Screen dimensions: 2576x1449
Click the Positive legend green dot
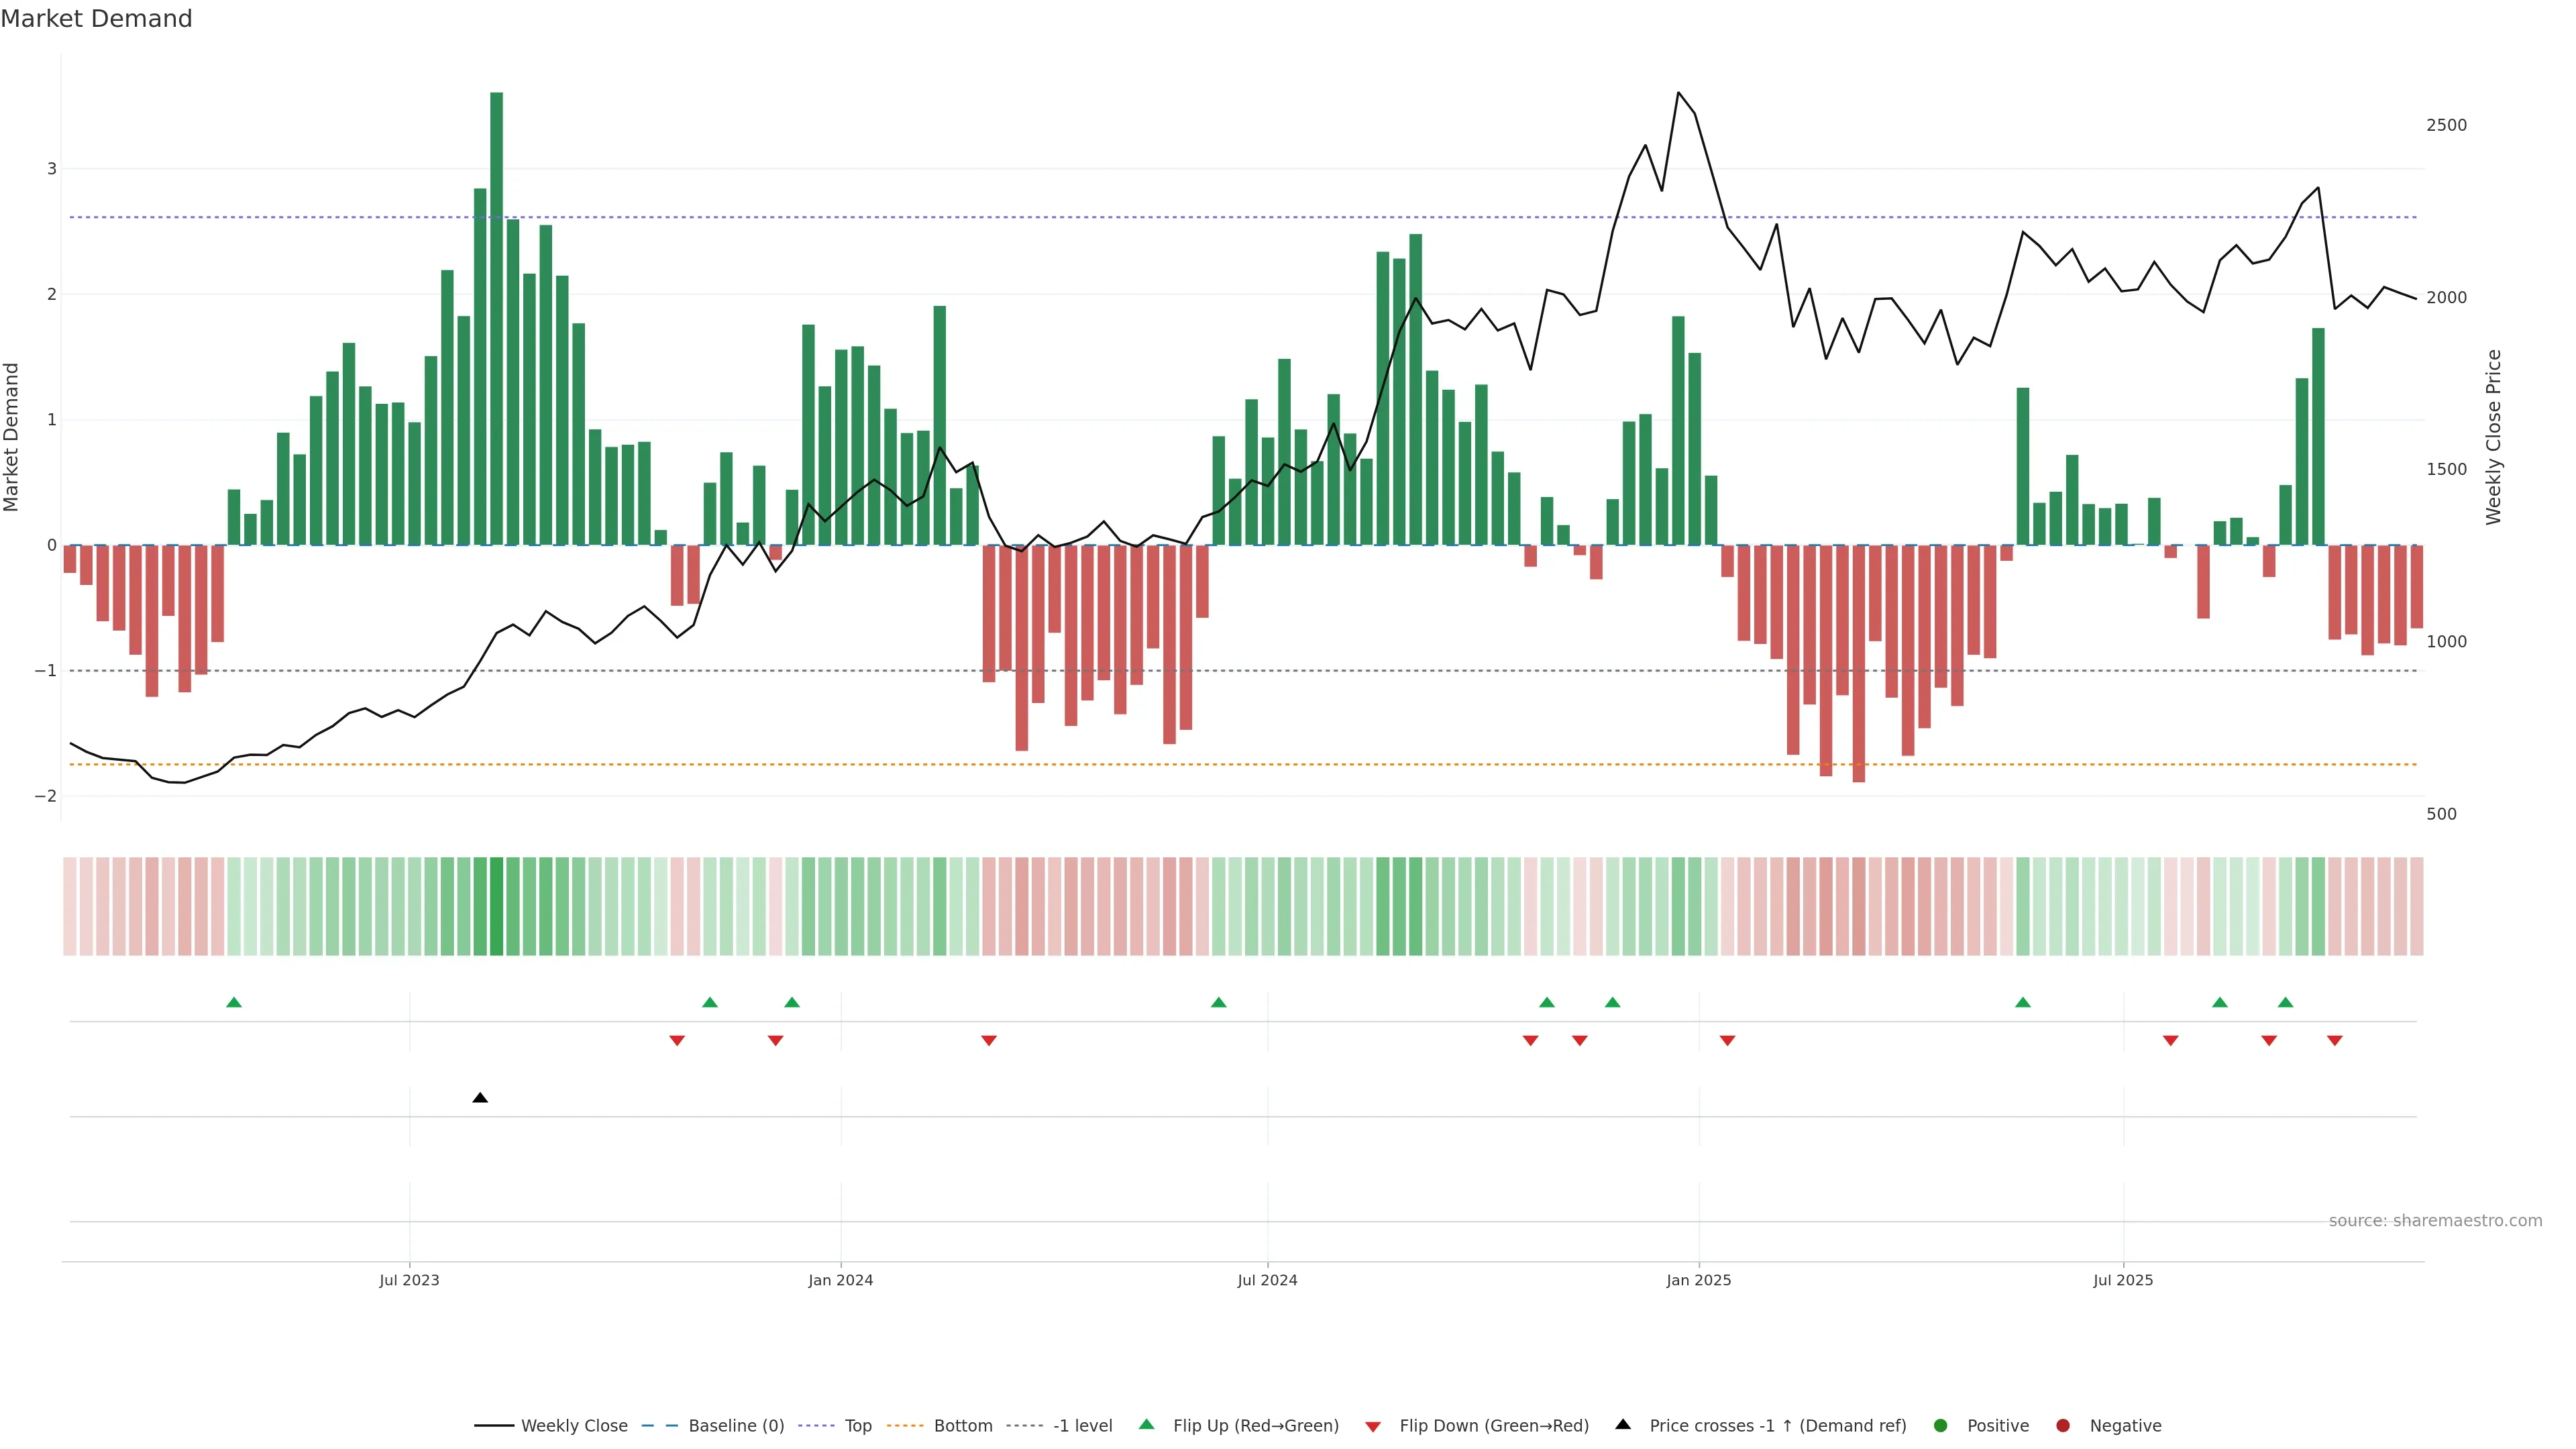[x=1941, y=1426]
